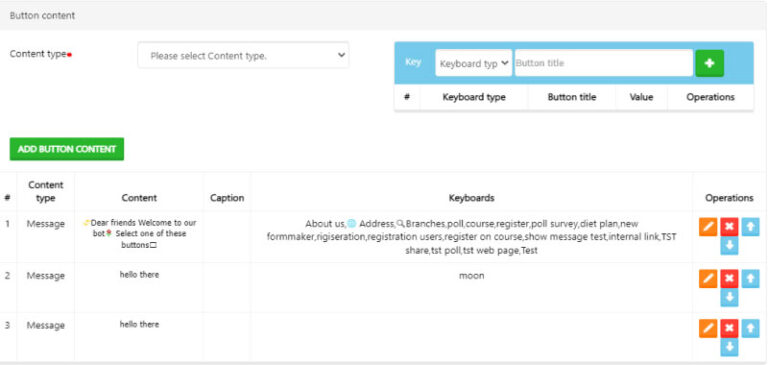
Task: Move row 3 down with blue arrow
Action: (729, 347)
